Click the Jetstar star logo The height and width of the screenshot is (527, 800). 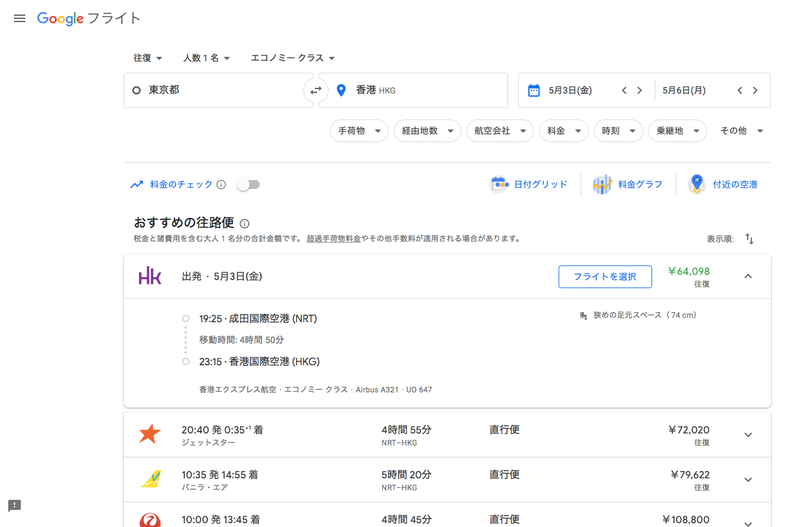150,435
